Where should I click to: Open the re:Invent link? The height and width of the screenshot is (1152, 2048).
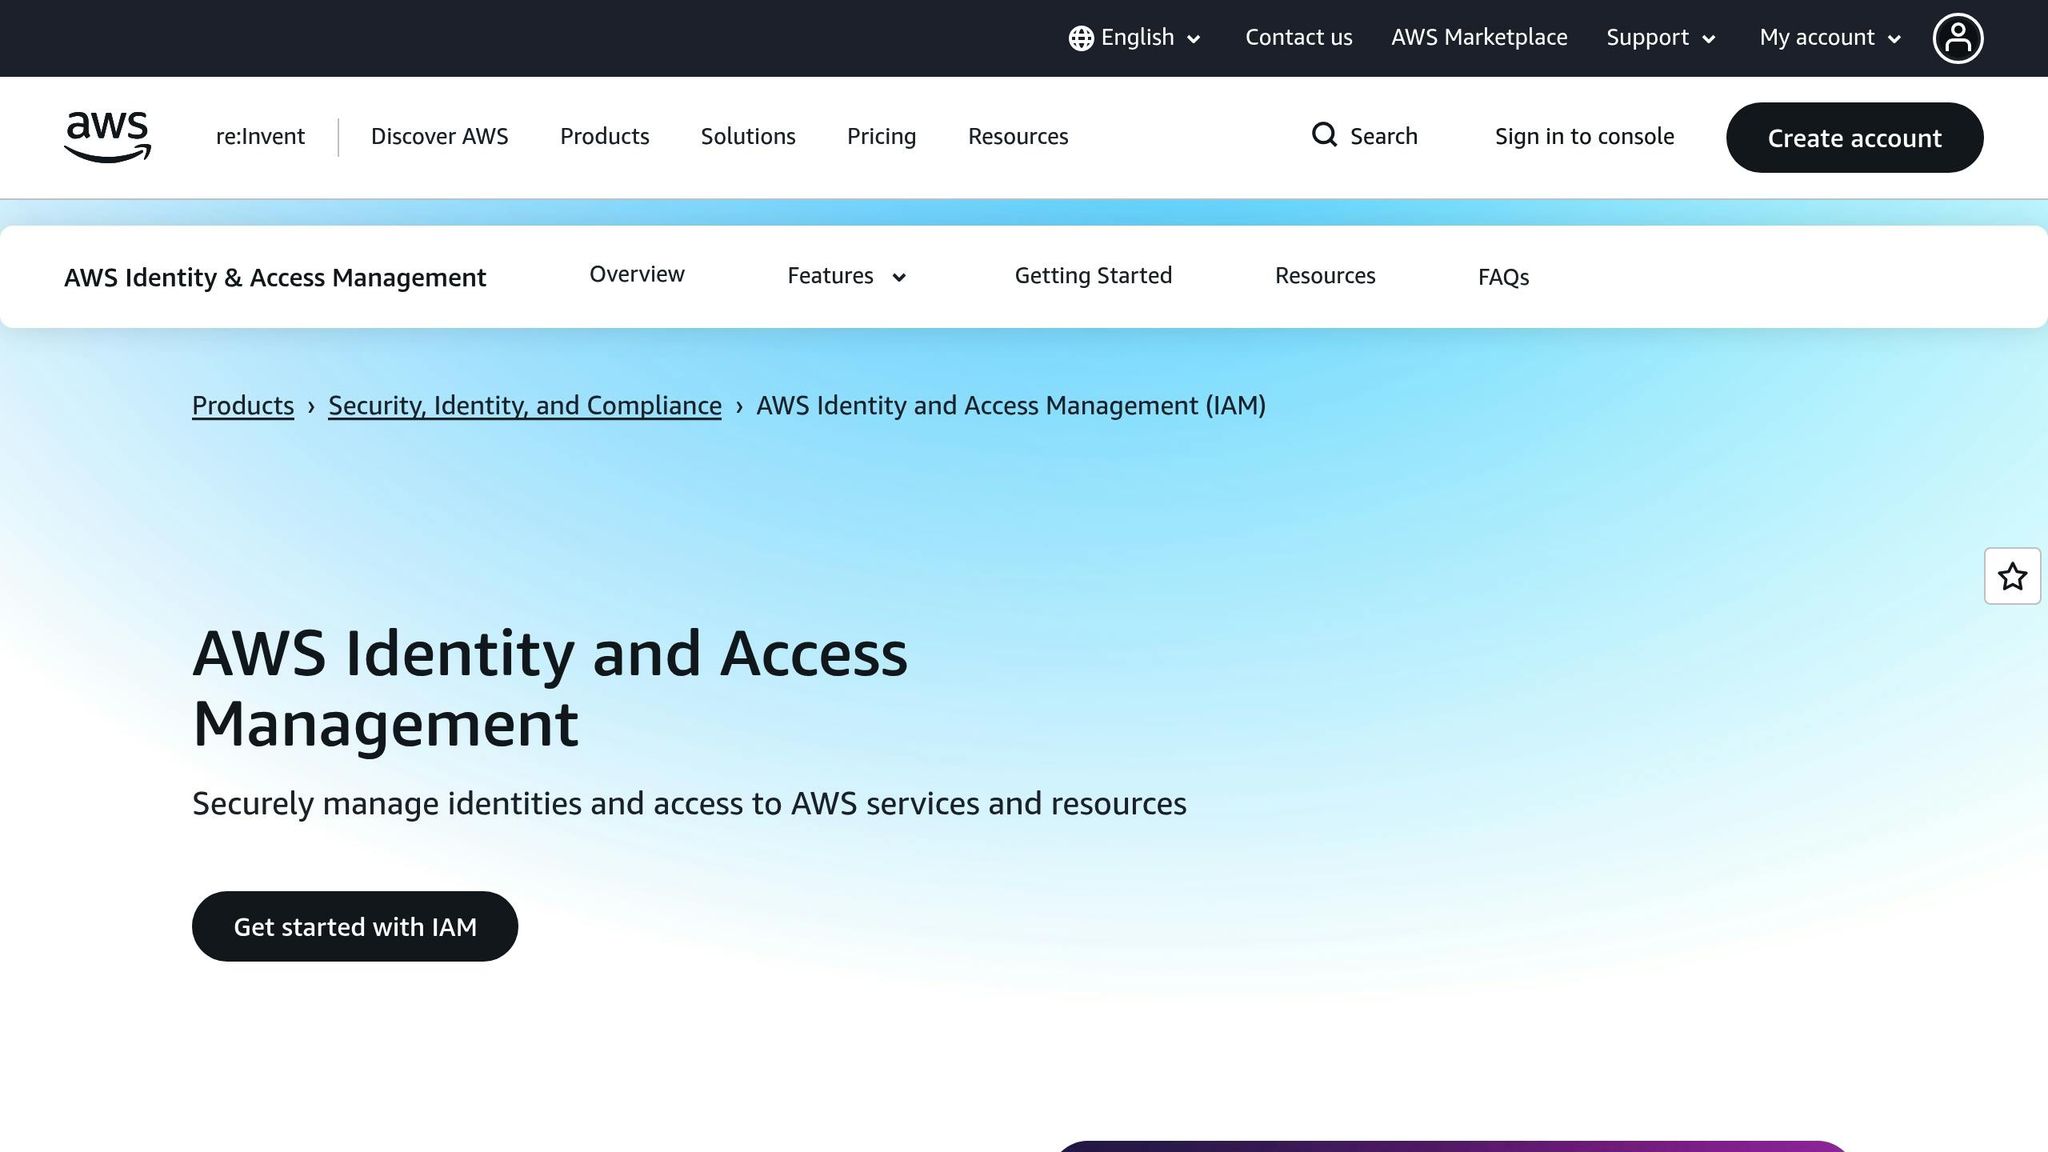(260, 136)
